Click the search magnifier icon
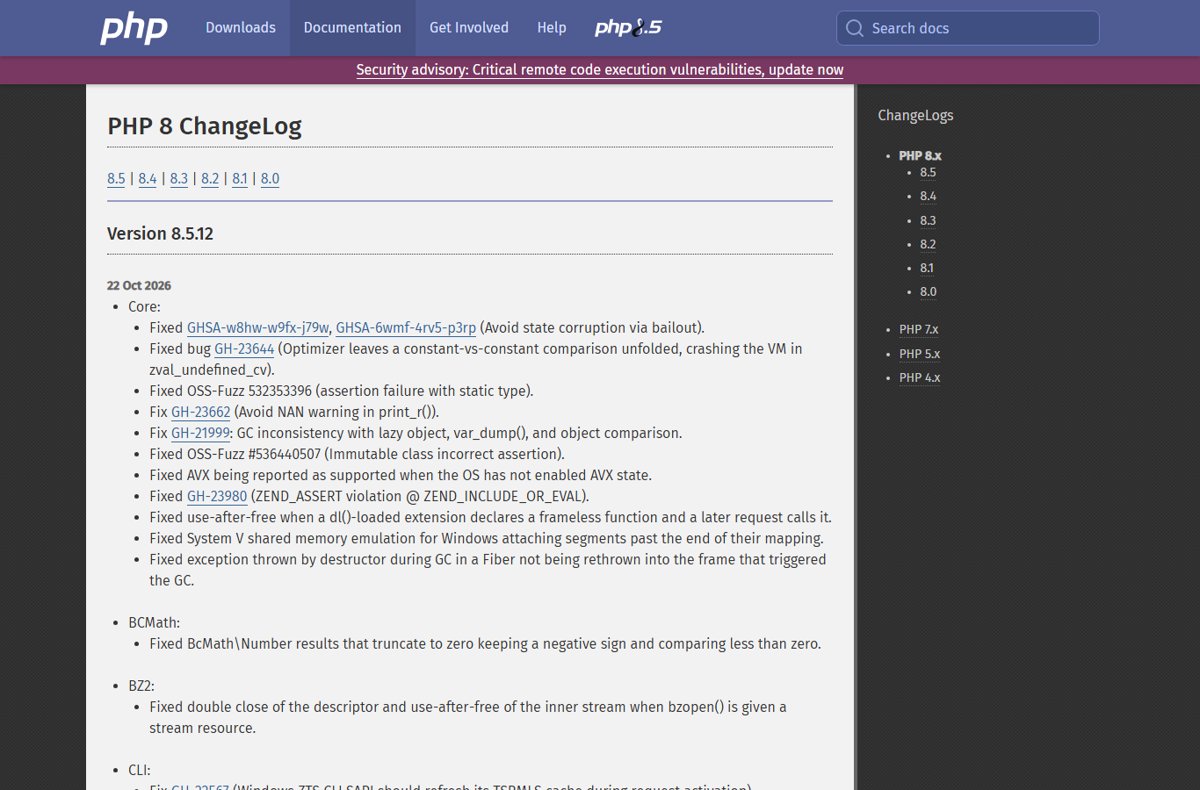1200x790 pixels. coord(854,28)
